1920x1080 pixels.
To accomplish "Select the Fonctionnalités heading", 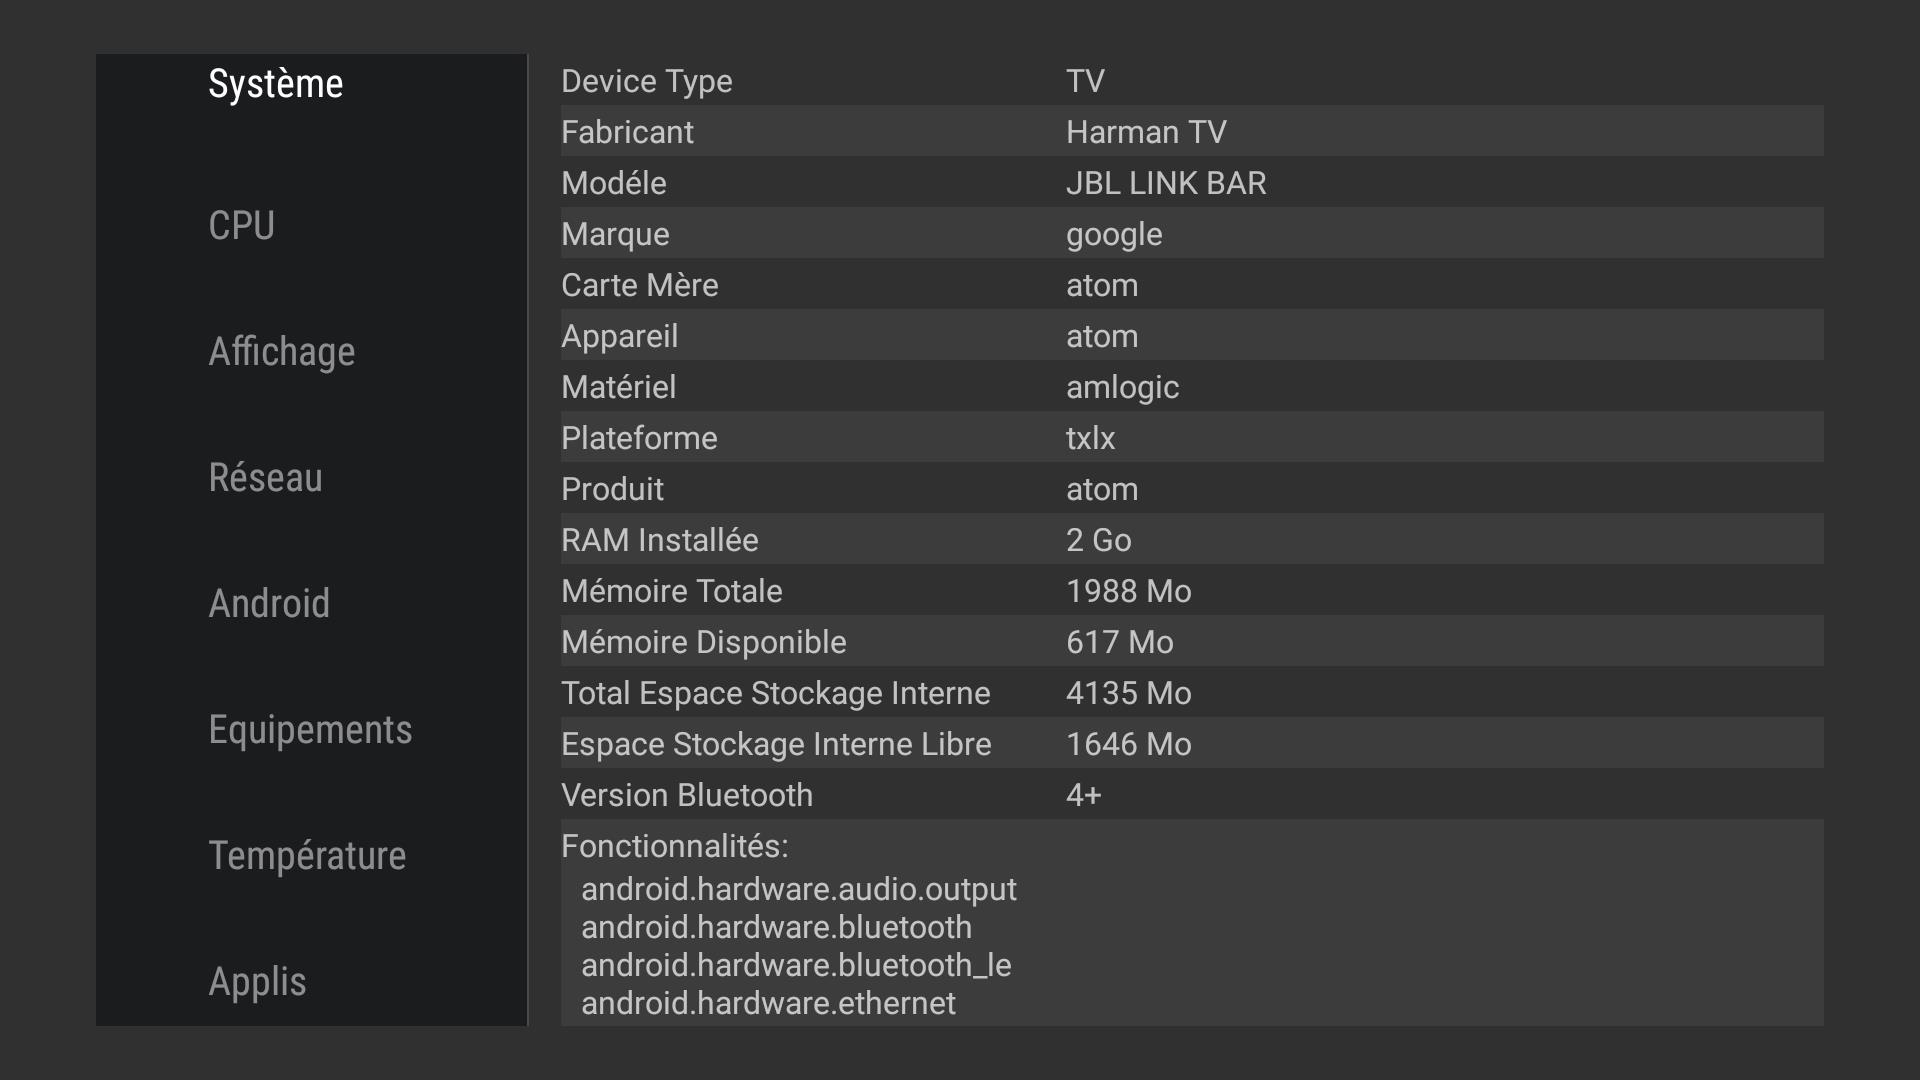I will (674, 846).
